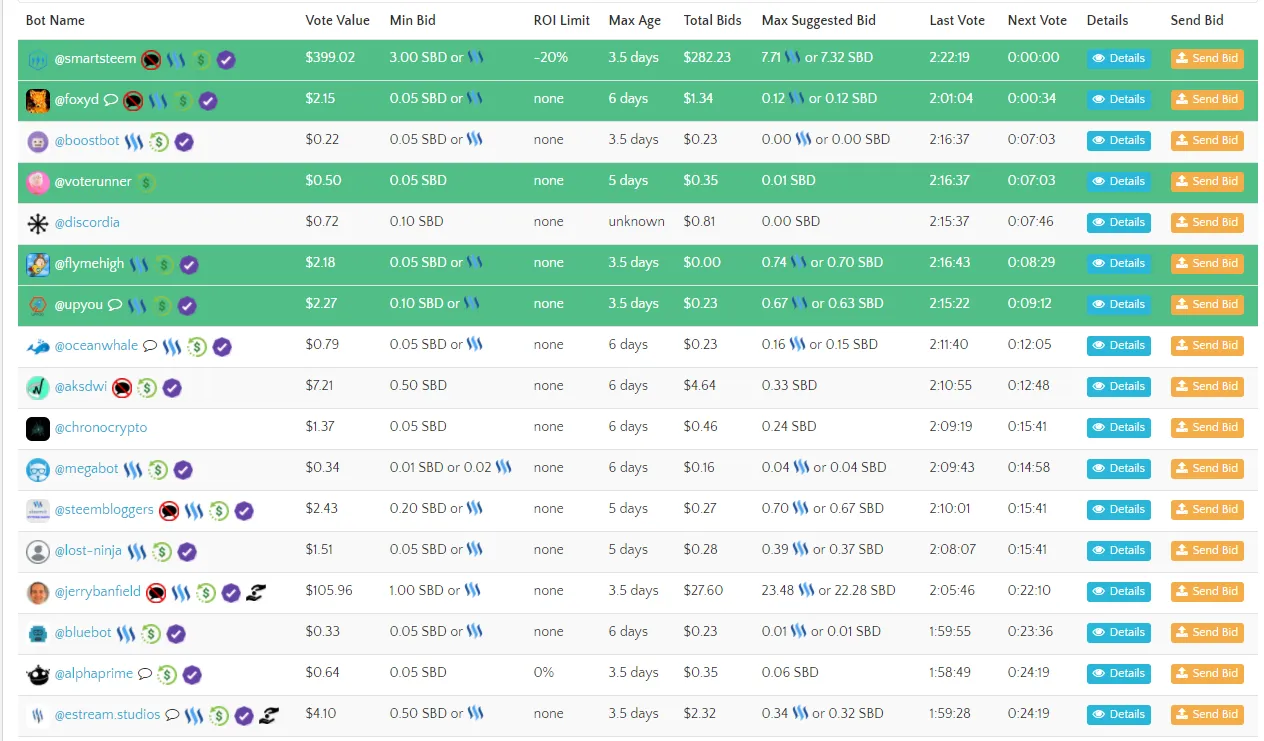Click the dollar refund icon next to @alphaprime
The height and width of the screenshot is (741, 1264).
167,674
